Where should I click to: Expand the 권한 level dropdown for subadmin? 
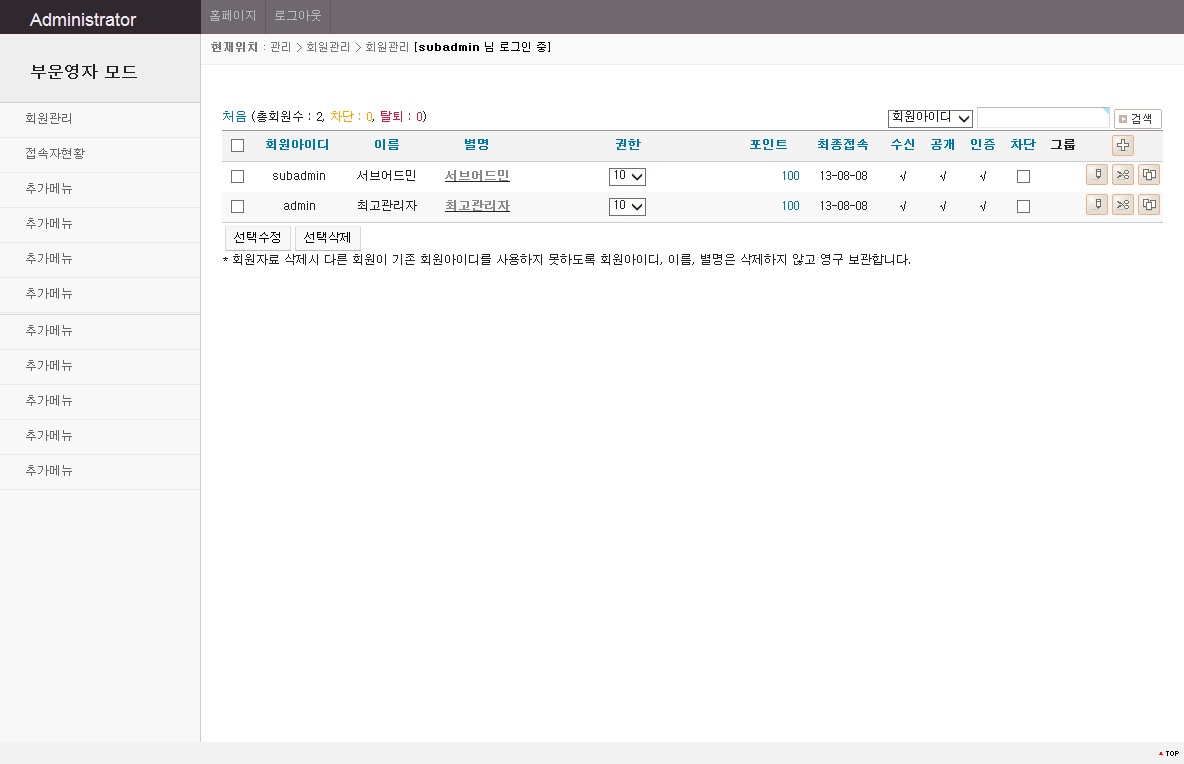pyautogui.click(x=627, y=176)
